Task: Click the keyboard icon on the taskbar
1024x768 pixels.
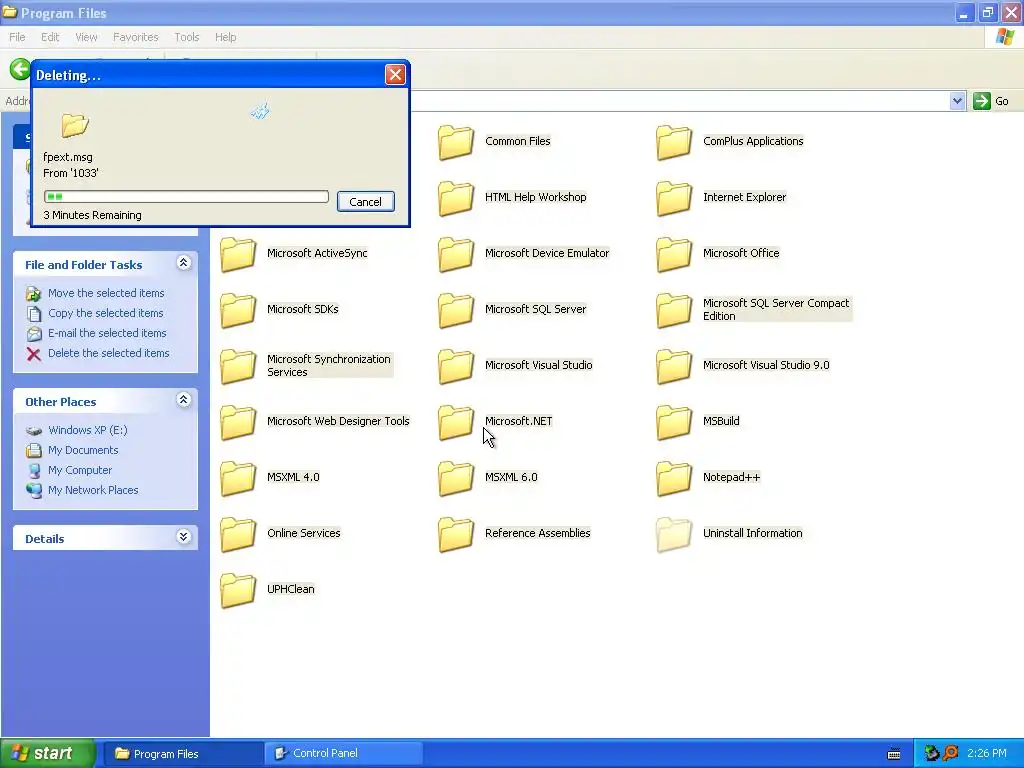Action: pos(894,754)
